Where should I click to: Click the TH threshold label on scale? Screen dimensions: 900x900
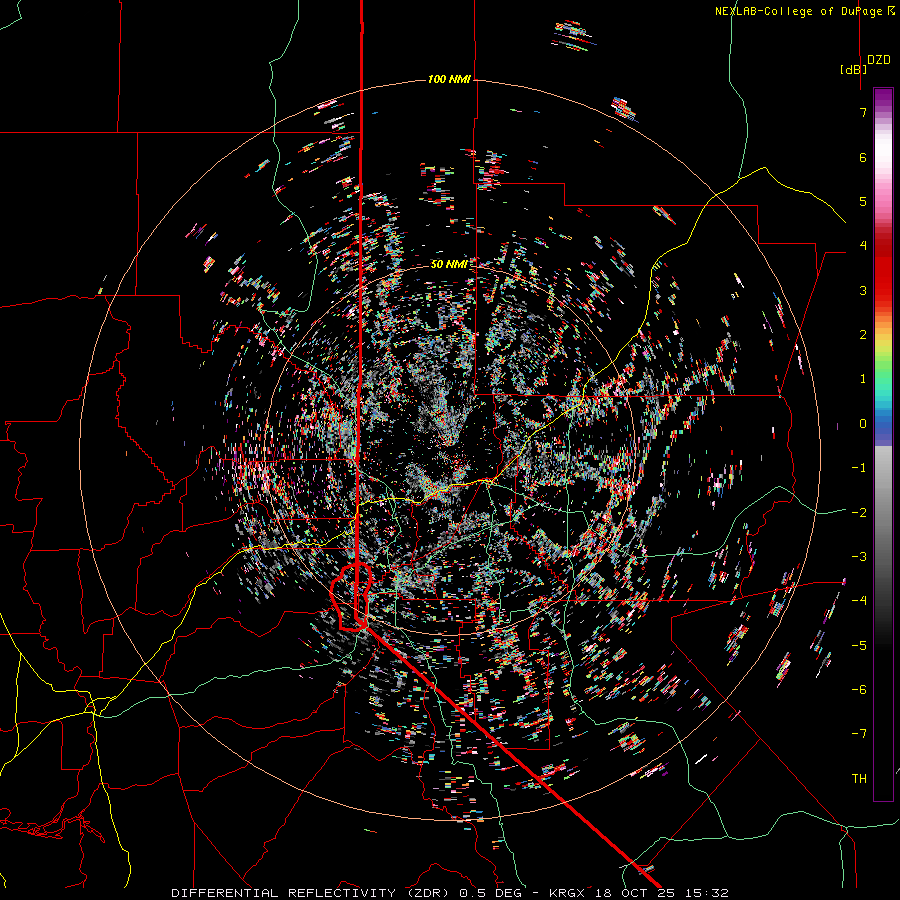[859, 779]
